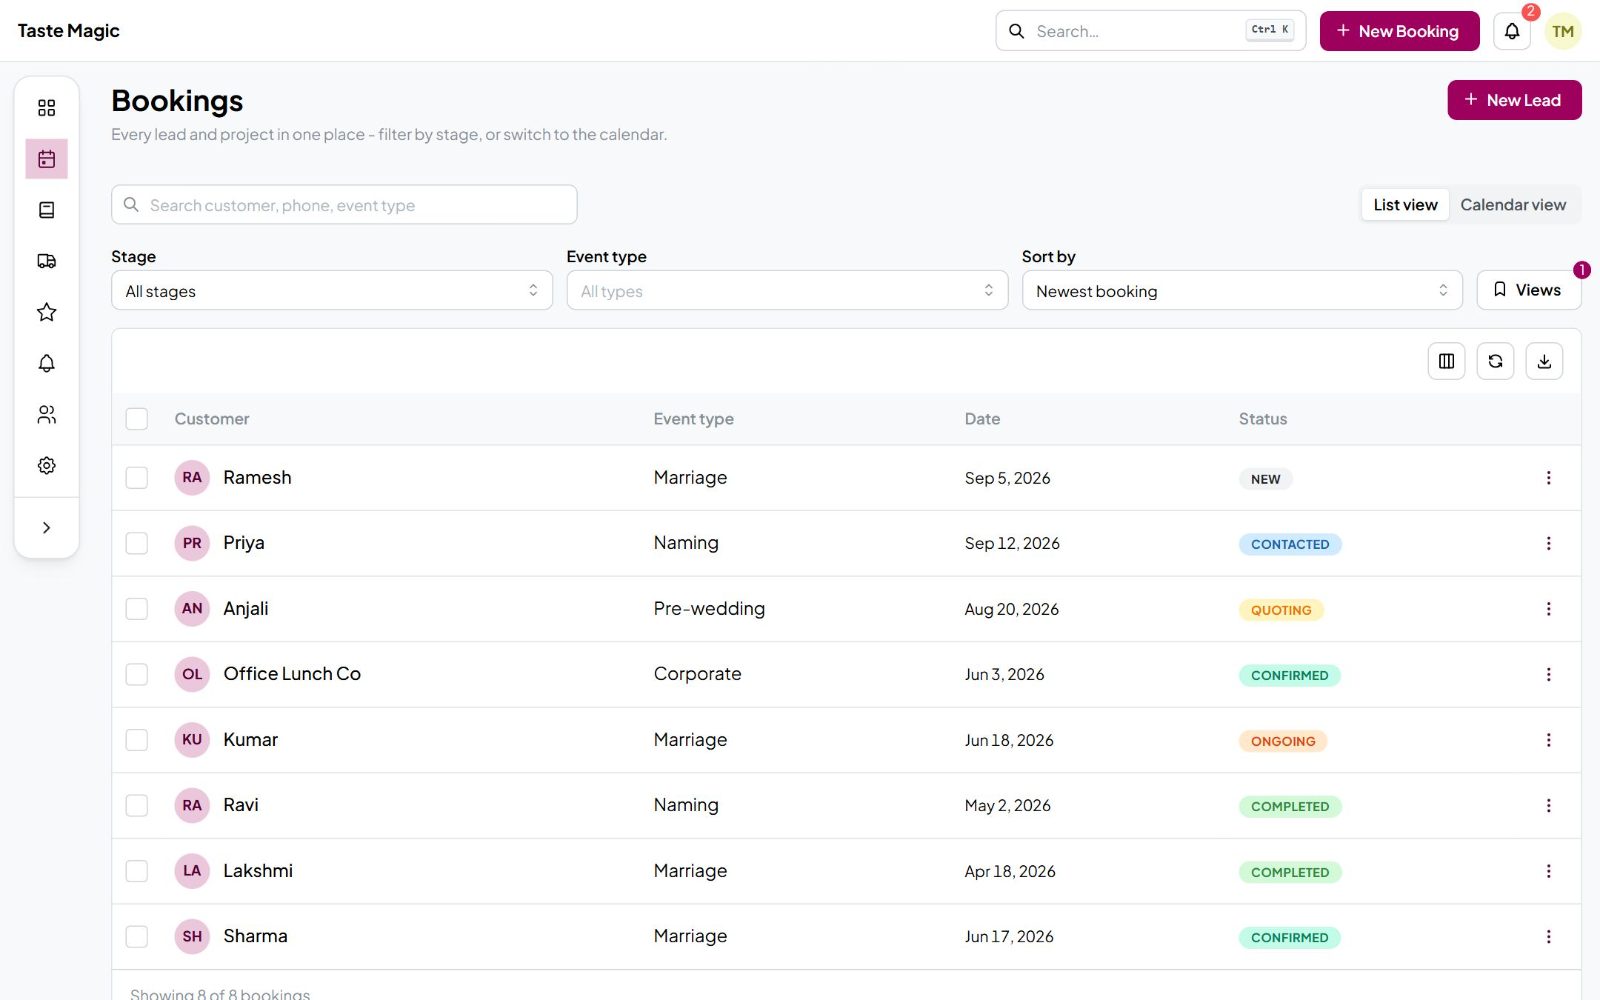Click the QUOTING status badge for Anjali
Screen dimensions: 1600x1000
(x=1281, y=610)
